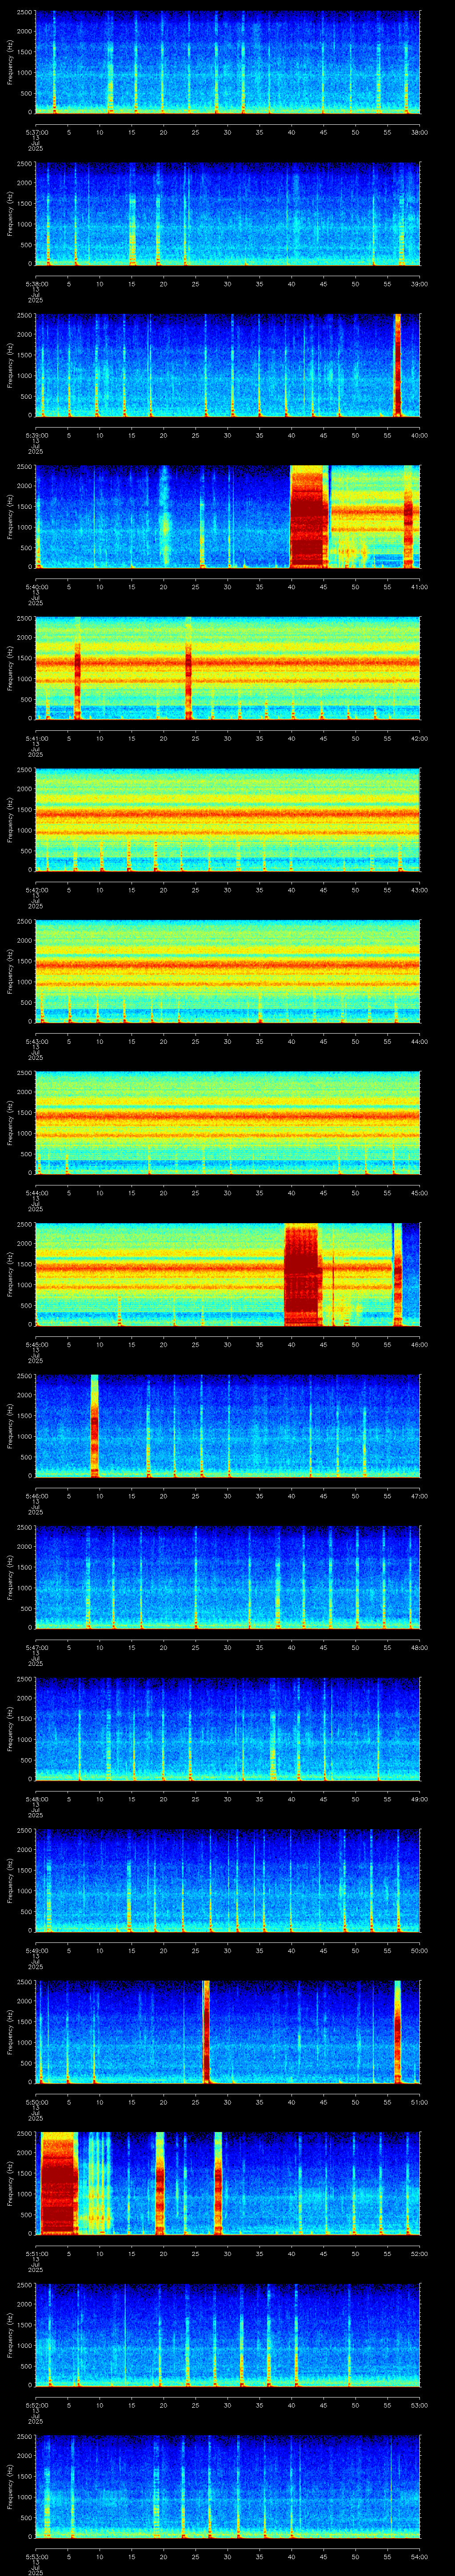Click the 54:00 end time label
The image size is (455, 2576).
click(419, 2556)
